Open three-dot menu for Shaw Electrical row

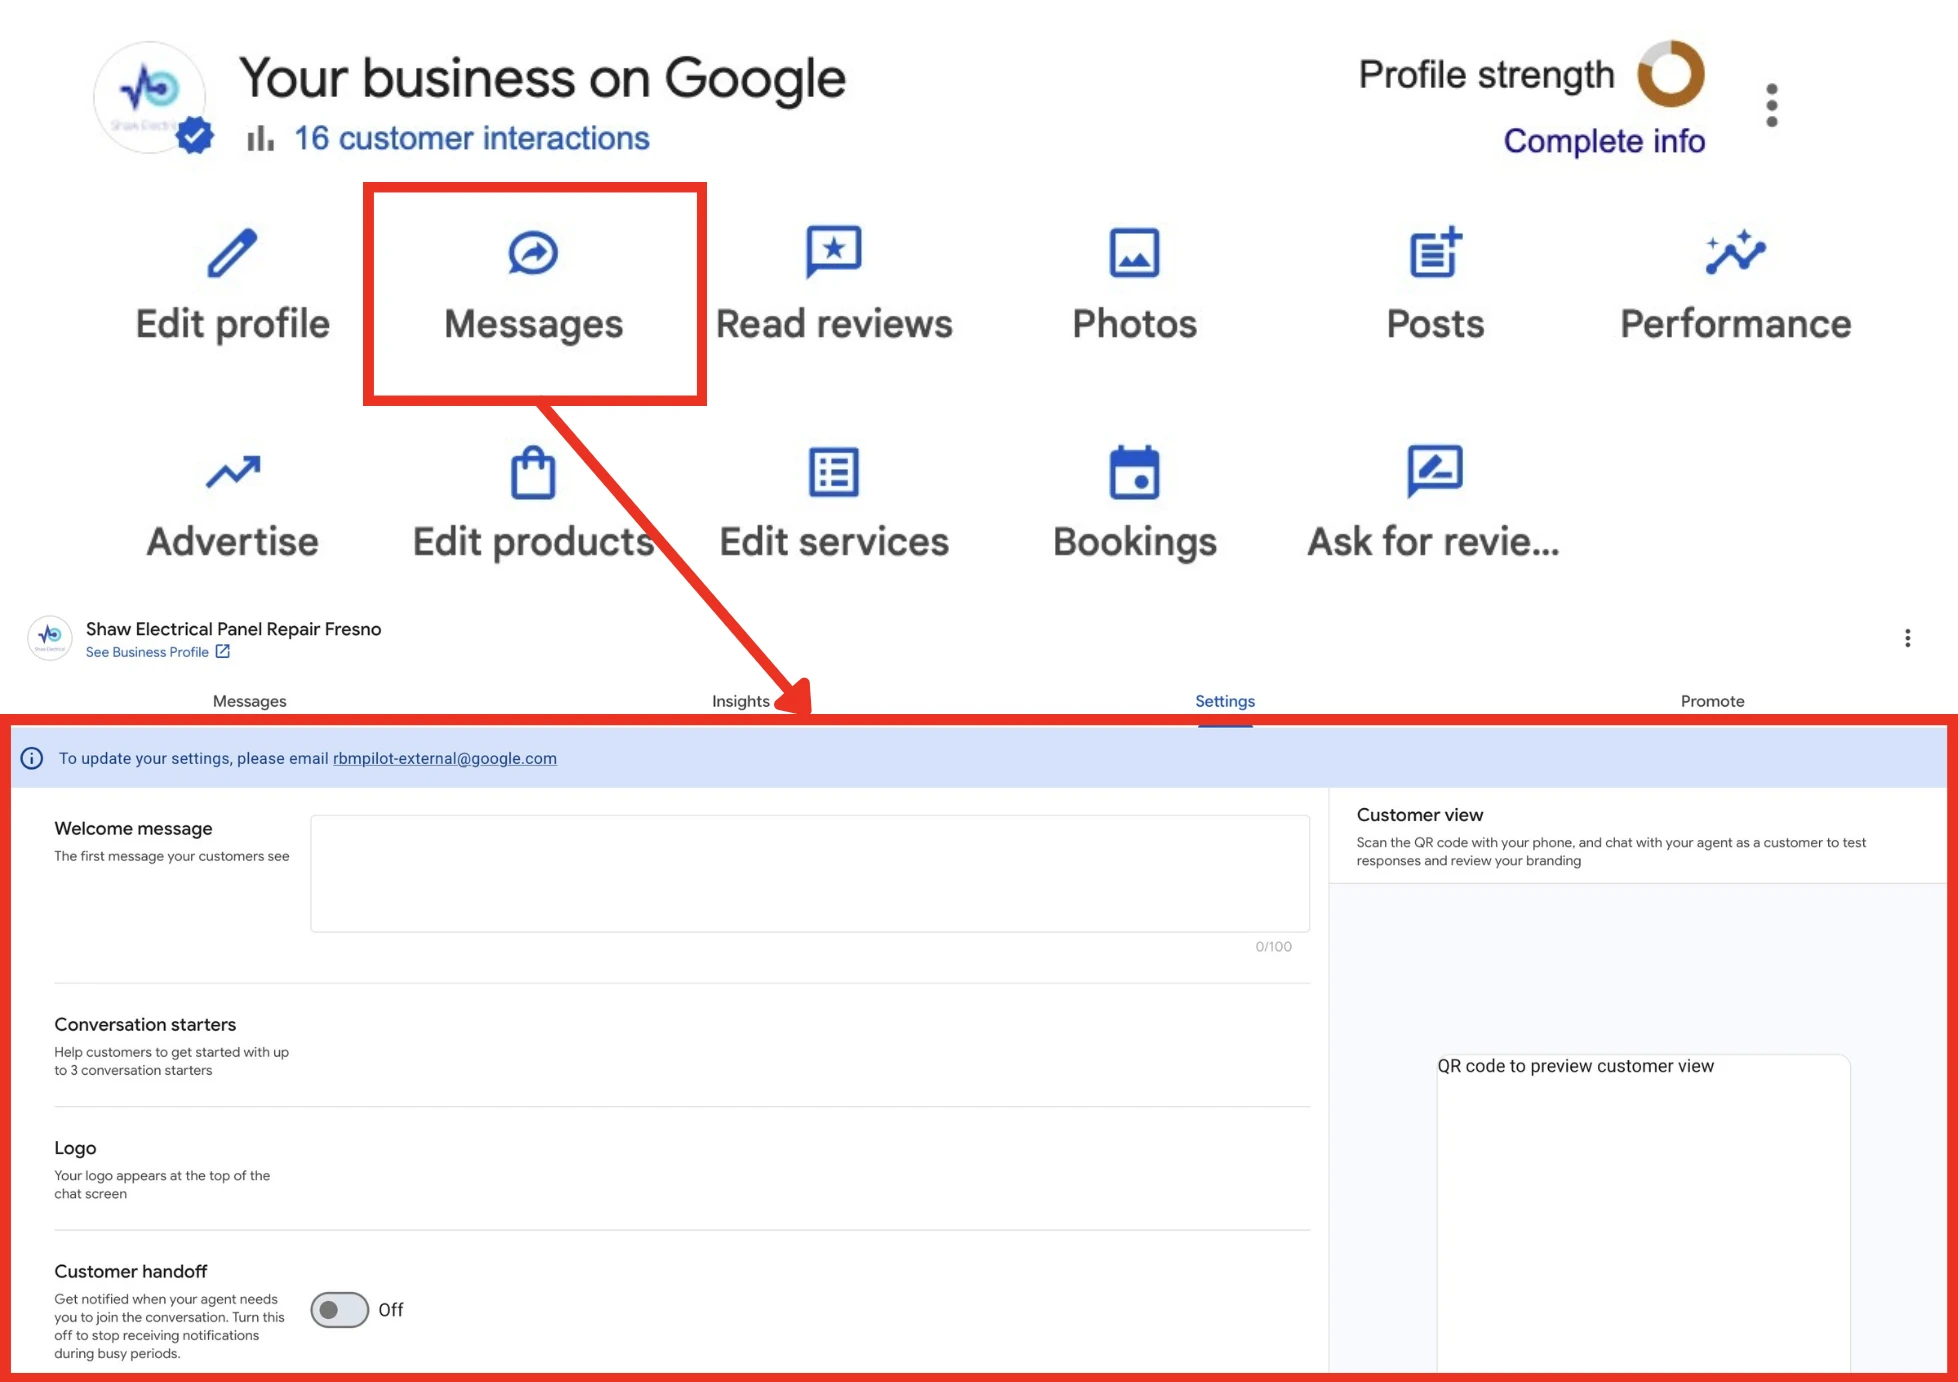(x=1907, y=638)
